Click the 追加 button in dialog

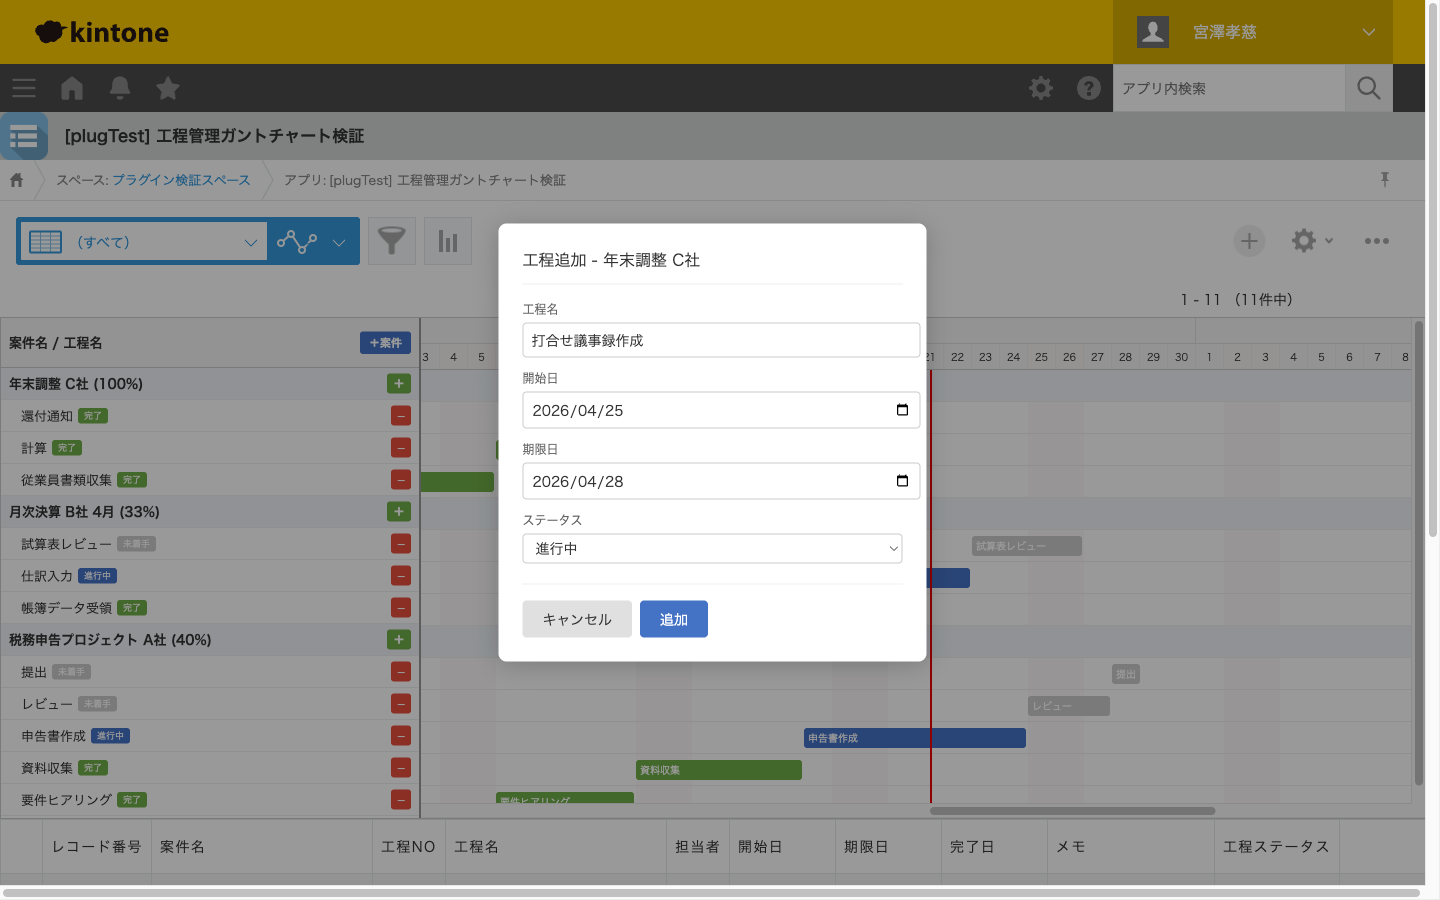click(674, 619)
